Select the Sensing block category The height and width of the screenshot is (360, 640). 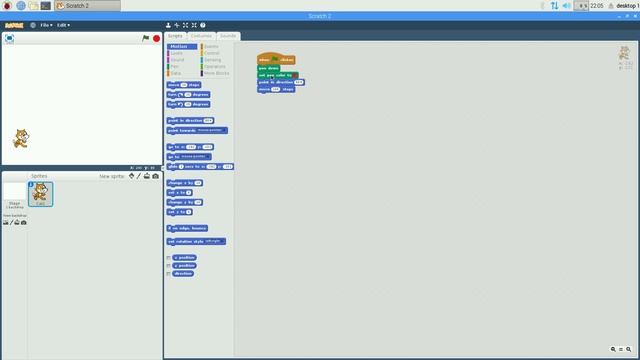pyautogui.click(x=212, y=60)
